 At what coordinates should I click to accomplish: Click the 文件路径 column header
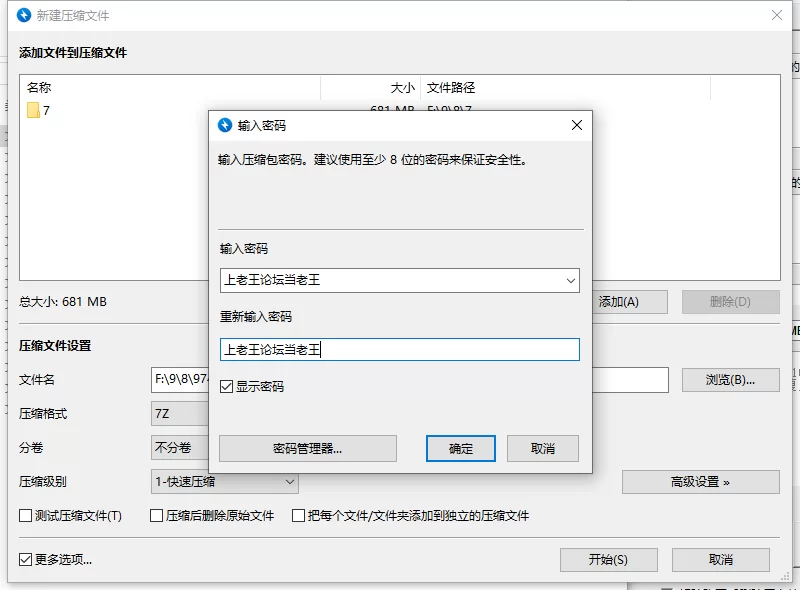[565, 88]
